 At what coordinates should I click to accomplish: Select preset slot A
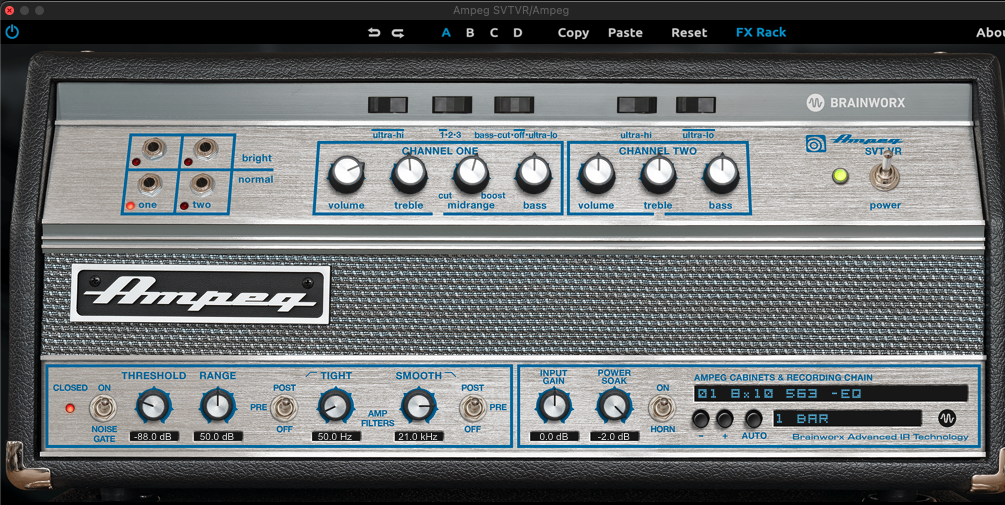pyautogui.click(x=446, y=33)
